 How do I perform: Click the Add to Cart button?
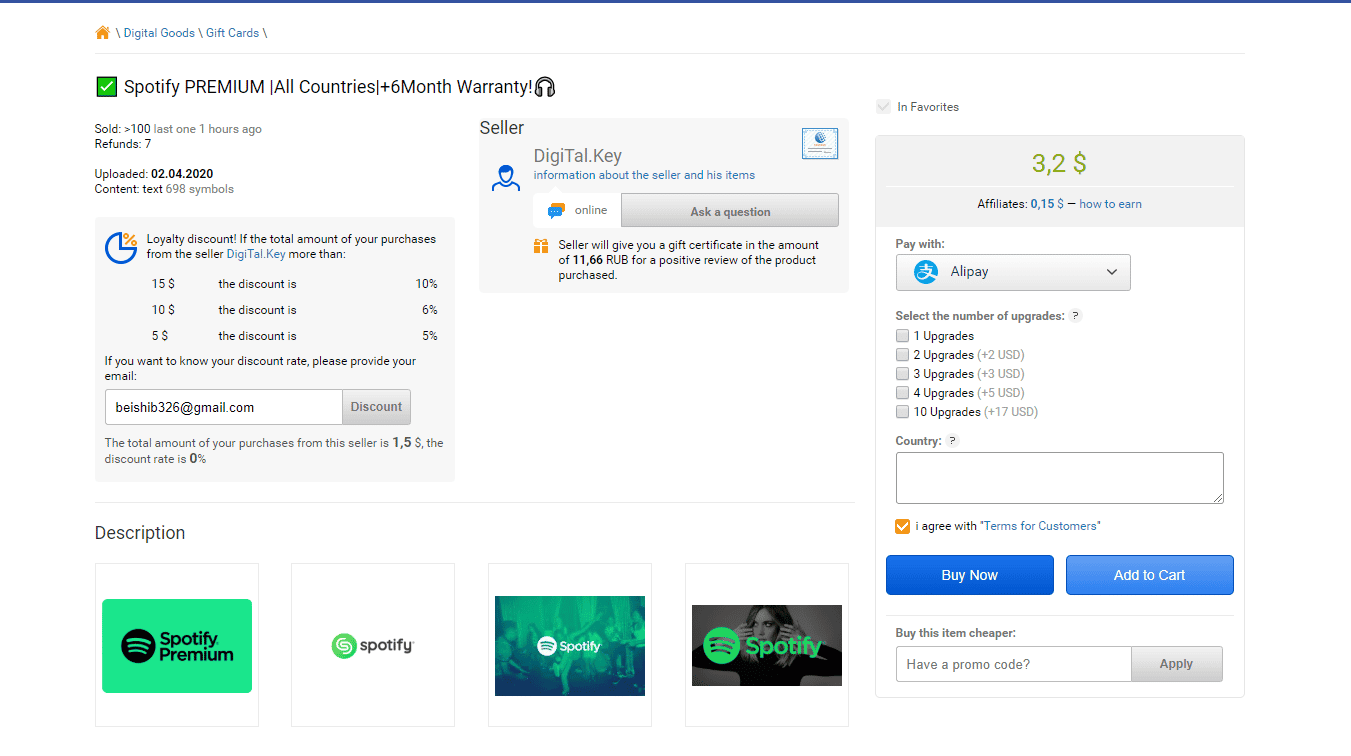click(1149, 575)
